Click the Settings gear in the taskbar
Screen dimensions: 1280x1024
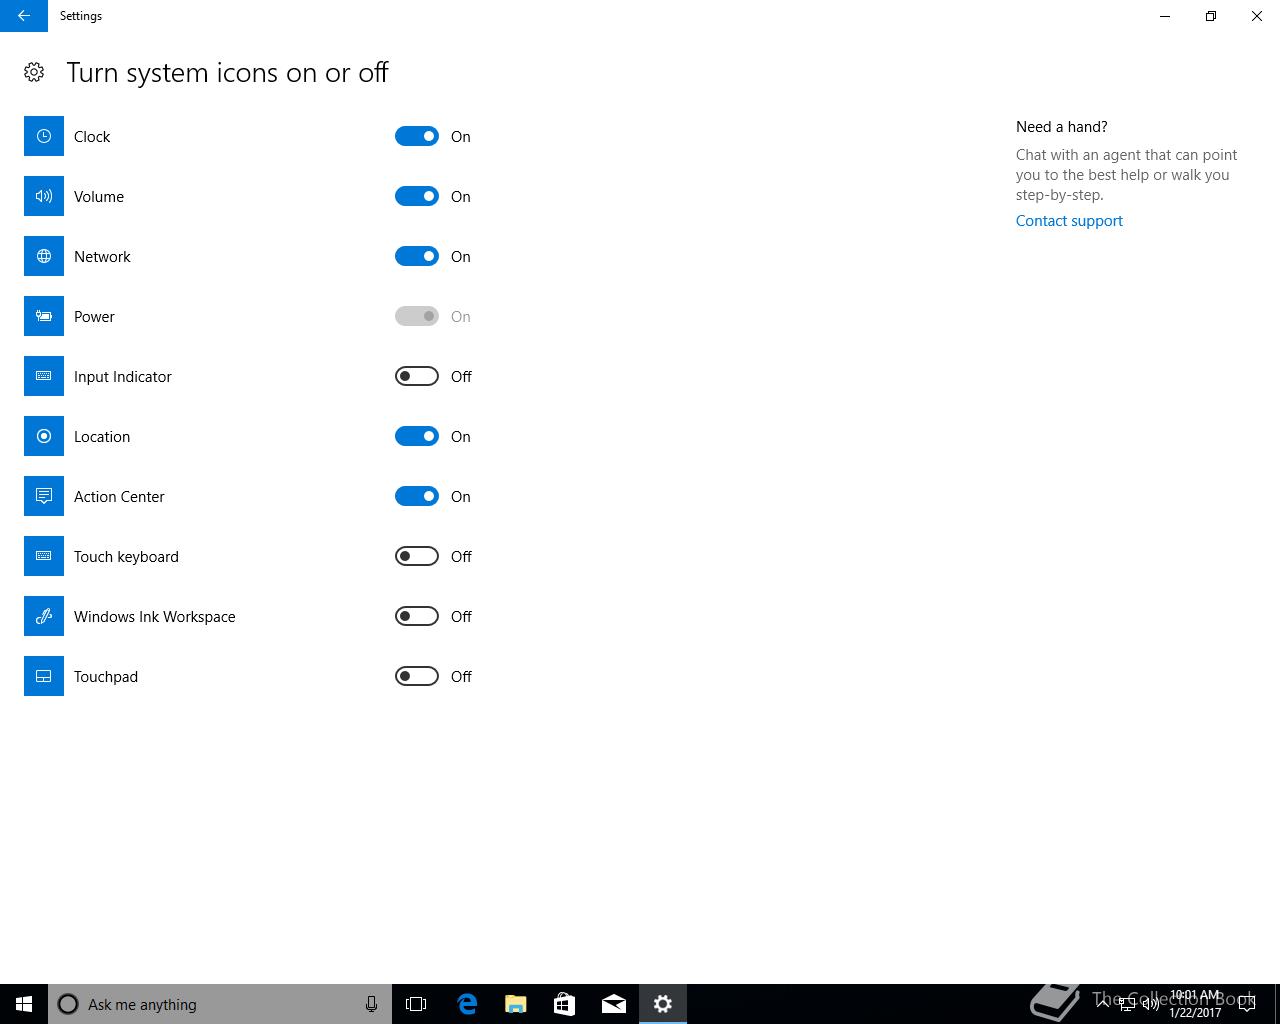pos(663,1004)
